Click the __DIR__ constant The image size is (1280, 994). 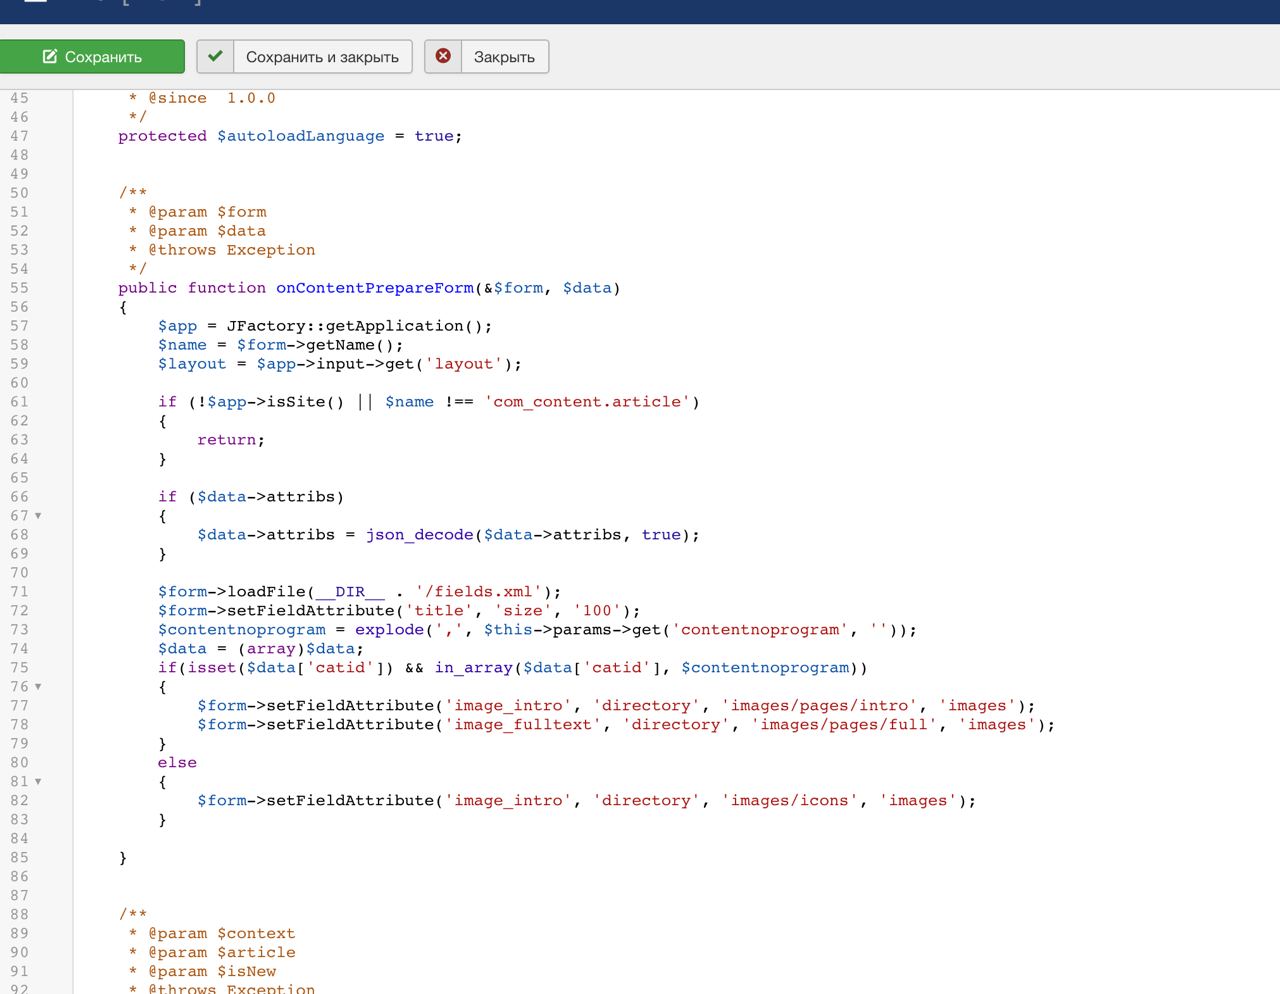[350, 592]
